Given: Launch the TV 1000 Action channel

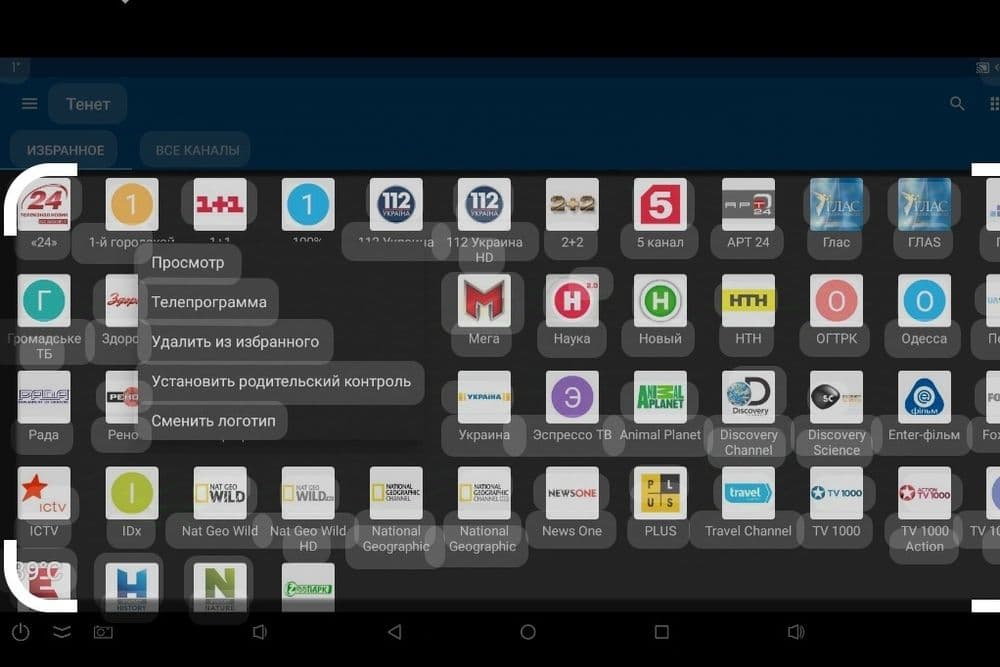Looking at the screenshot, I should [x=924, y=493].
